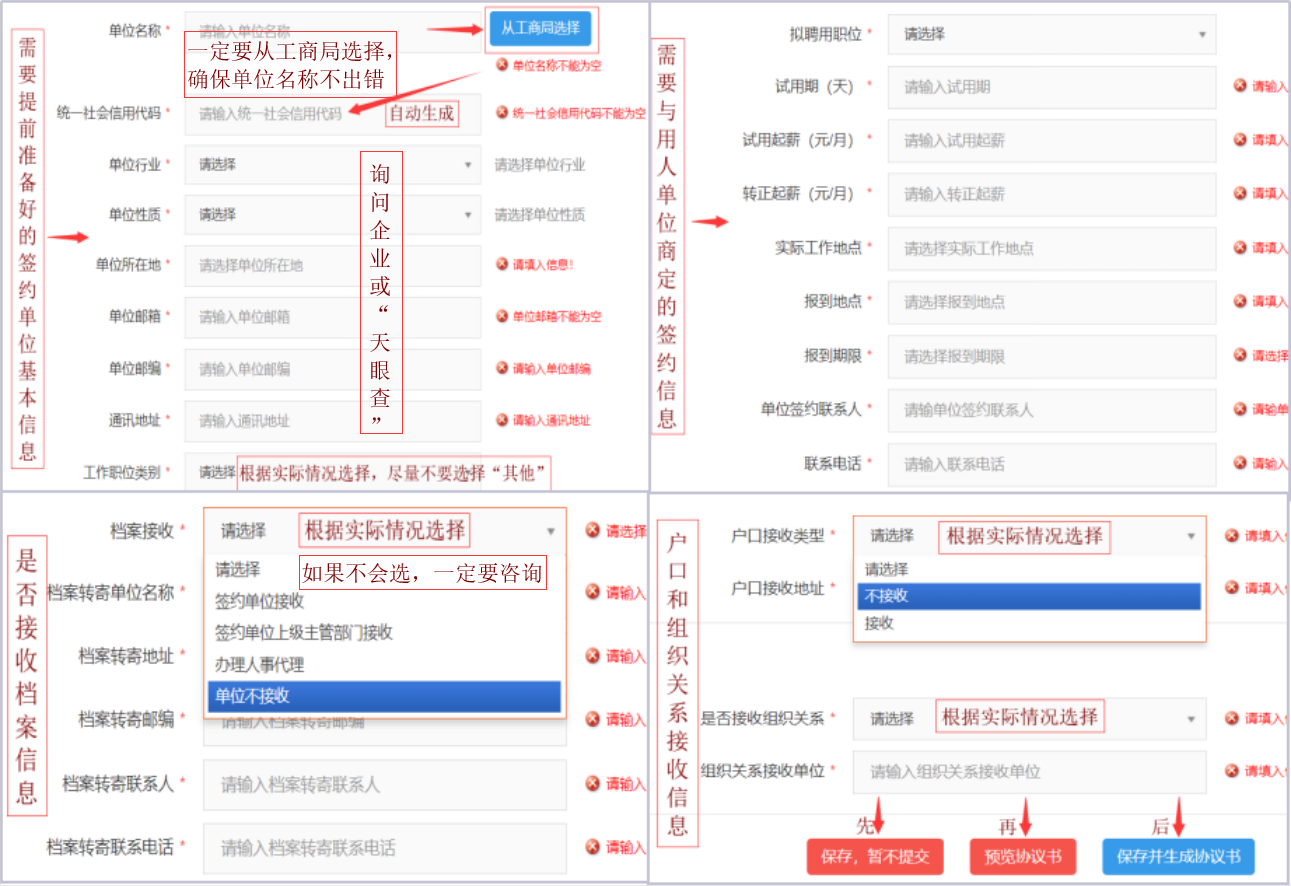Click the error icon next to 请输入通讯地址
The width and height of the screenshot is (1291, 886).
(503, 420)
